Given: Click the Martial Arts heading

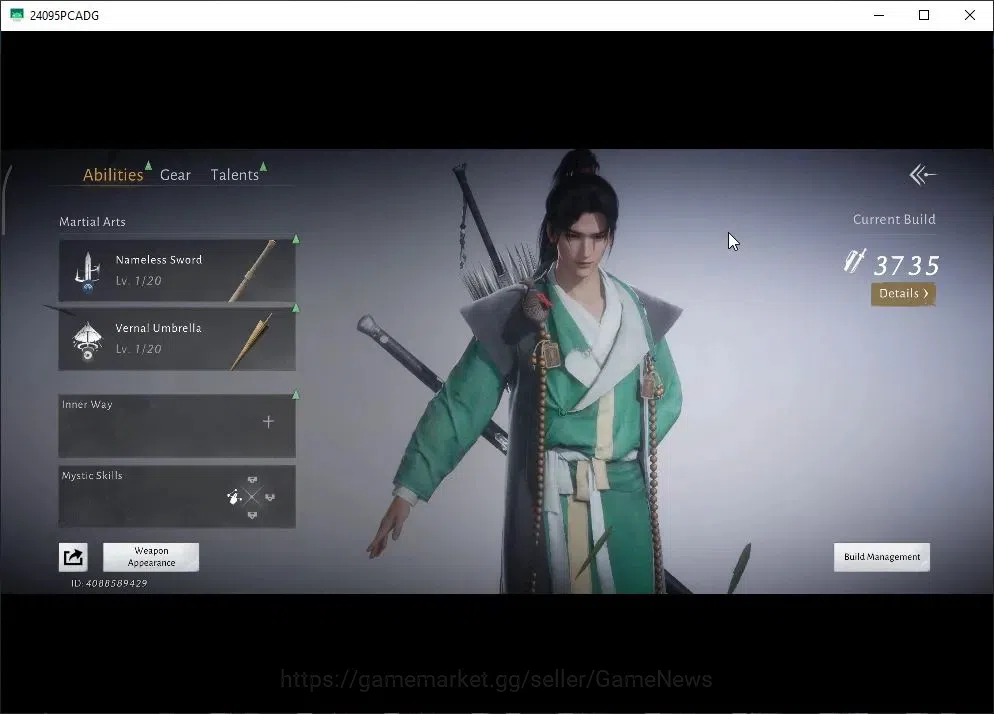Looking at the screenshot, I should click(x=93, y=222).
